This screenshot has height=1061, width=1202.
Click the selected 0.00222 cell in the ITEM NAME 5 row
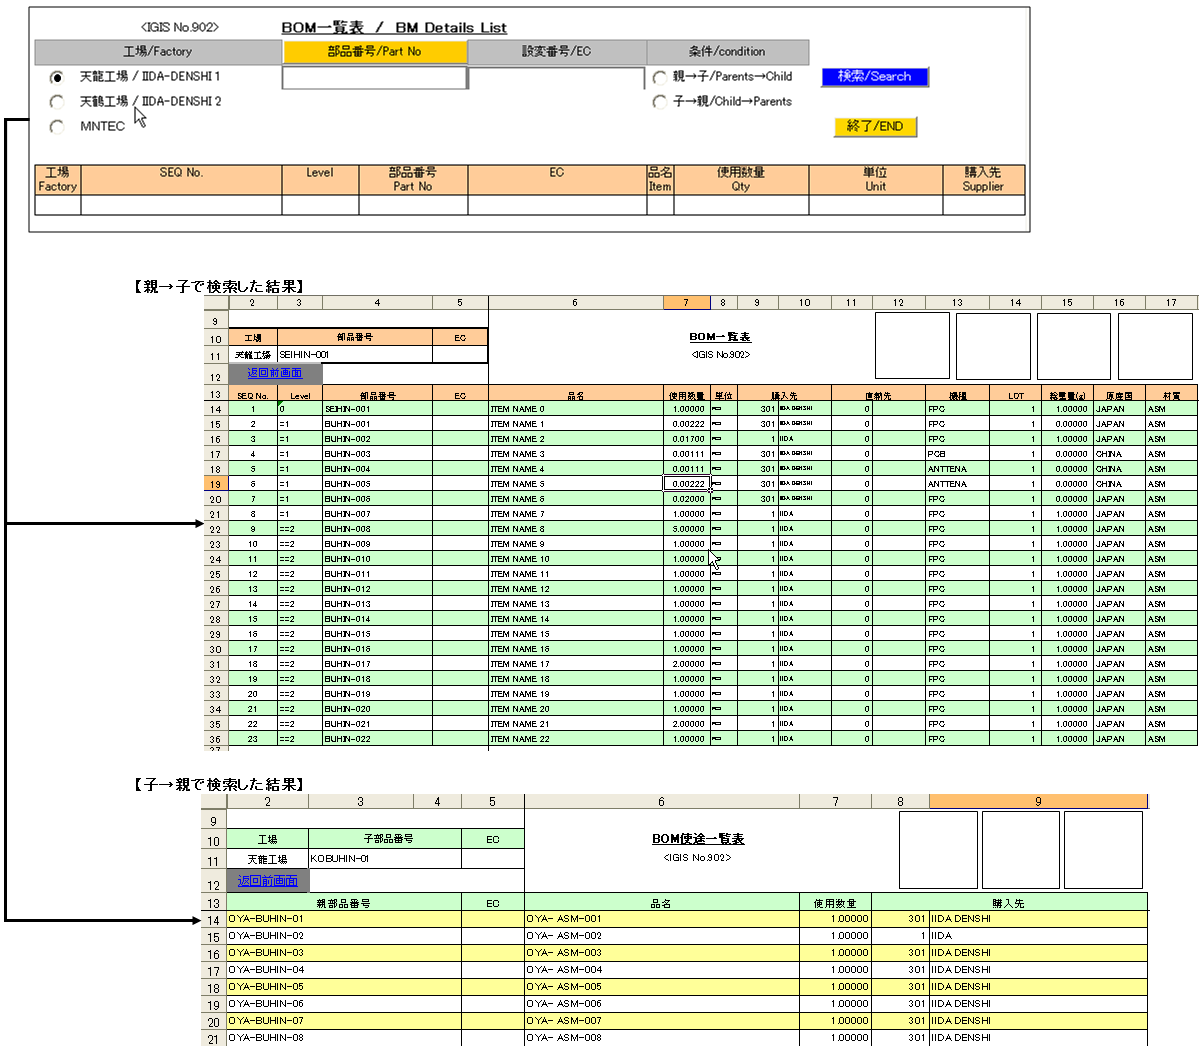pyautogui.click(x=687, y=484)
